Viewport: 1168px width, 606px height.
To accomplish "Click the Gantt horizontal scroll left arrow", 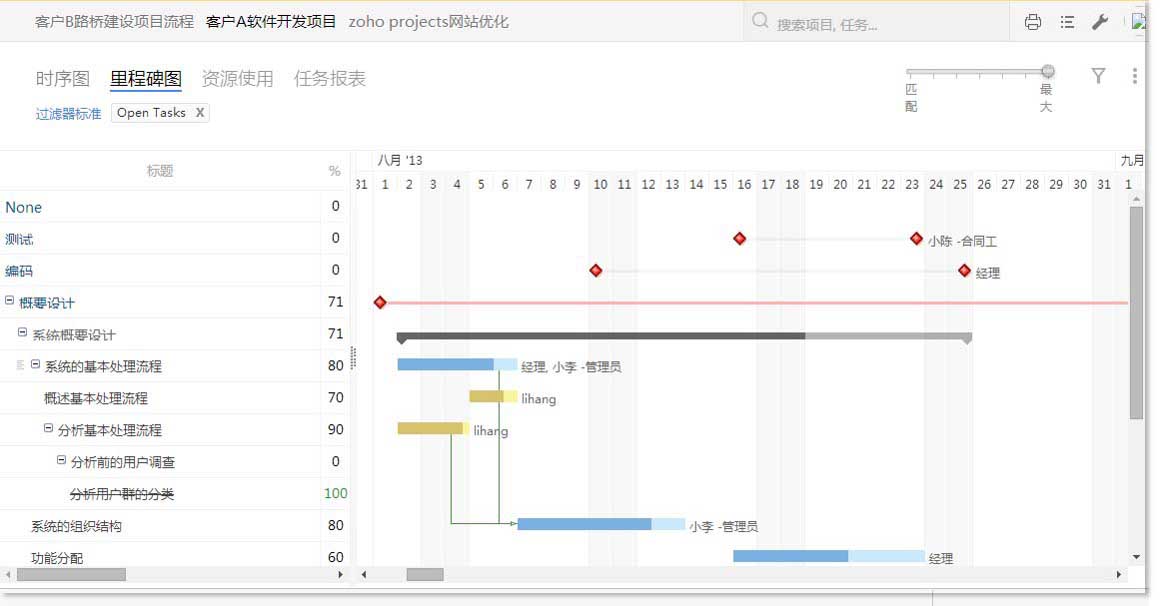I will click(364, 575).
